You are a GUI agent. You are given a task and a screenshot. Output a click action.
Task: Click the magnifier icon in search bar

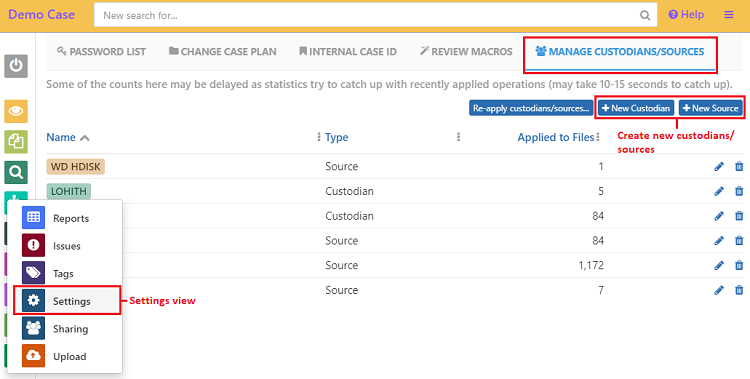pos(645,15)
